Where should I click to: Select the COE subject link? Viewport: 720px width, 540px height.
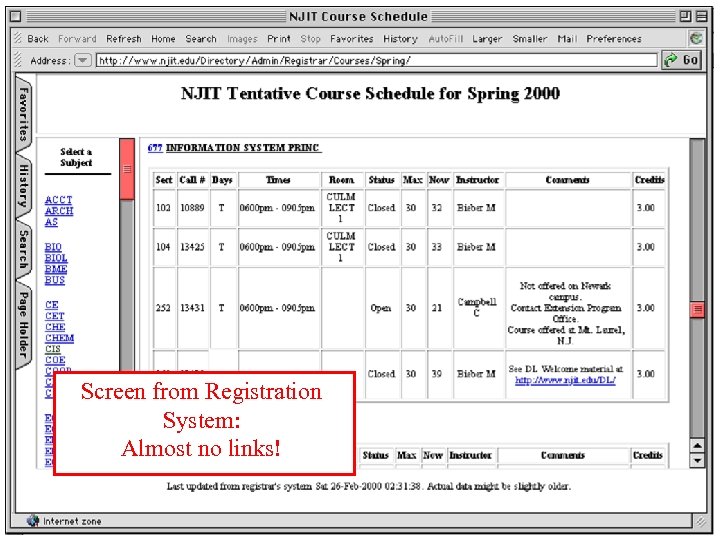pos(55,360)
